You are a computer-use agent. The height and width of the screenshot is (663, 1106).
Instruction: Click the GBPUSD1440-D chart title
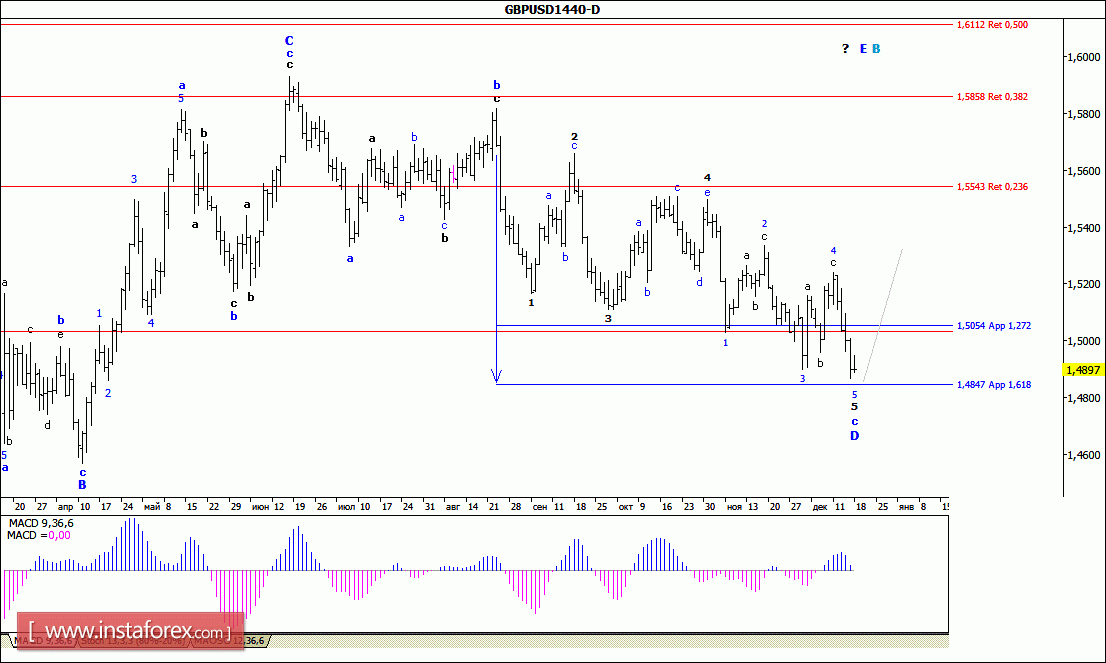(x=552, y=9)
